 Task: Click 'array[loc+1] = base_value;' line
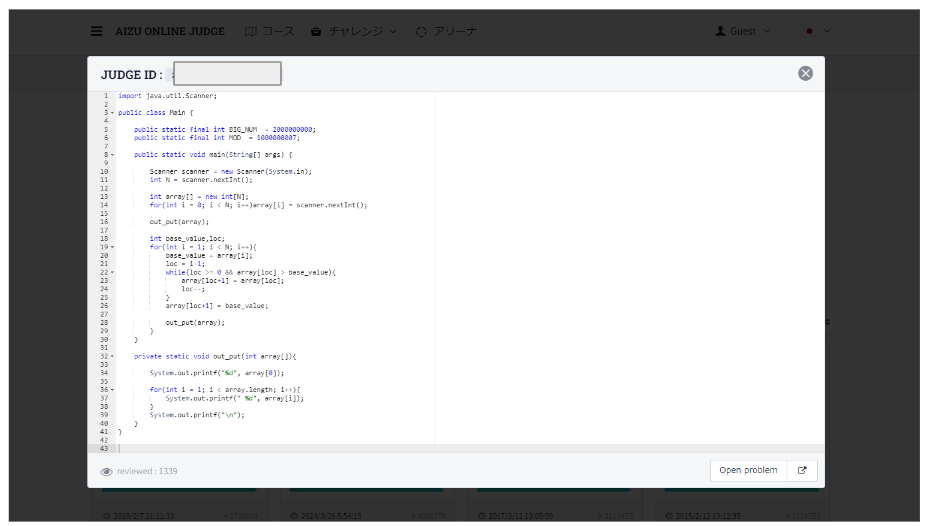click(x=217, y=306)
